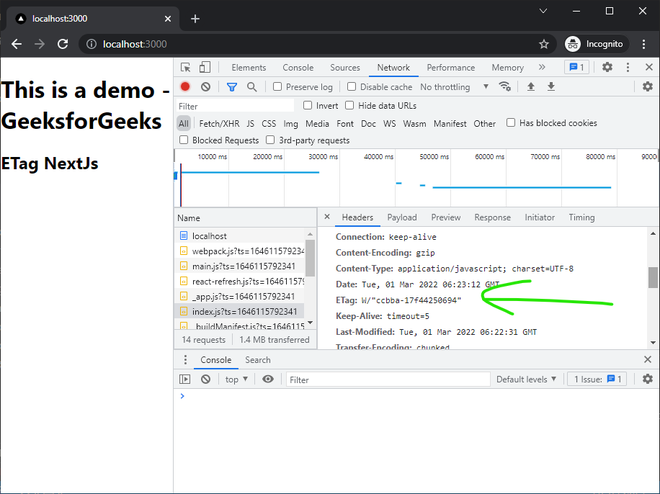This screenshot has height=494, width=660.
Task: Click the network Filter text field
Action: click(x=236, y=105)
